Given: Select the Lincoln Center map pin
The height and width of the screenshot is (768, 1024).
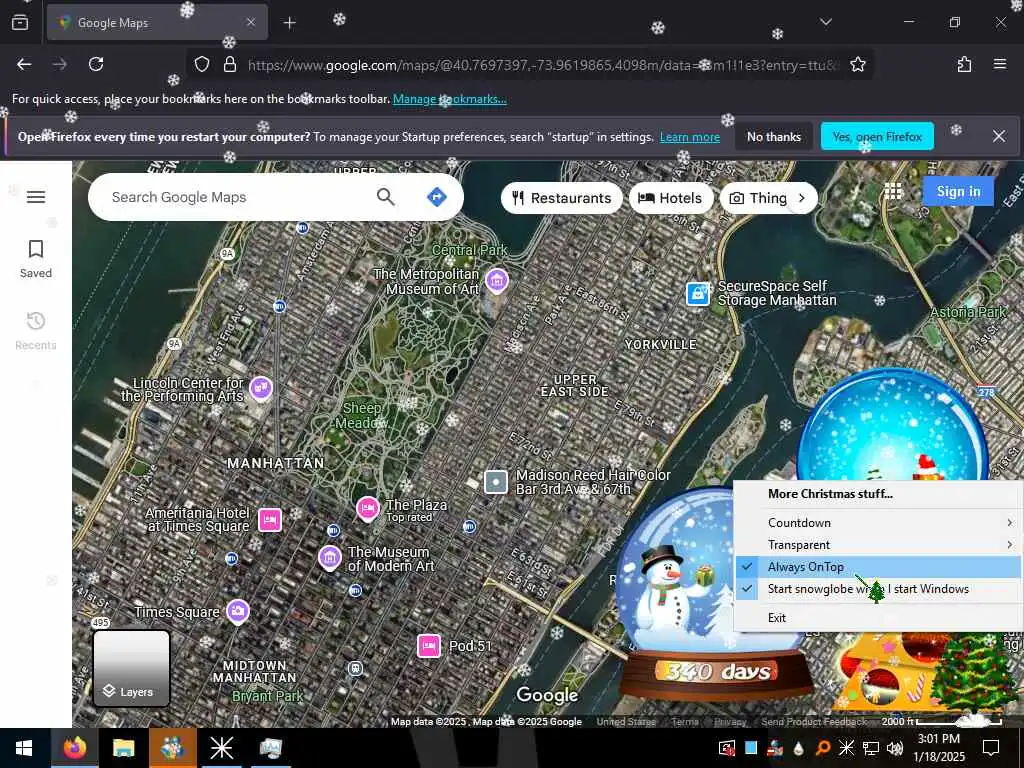Looking at the screenshot, I should tap(261, 388).
